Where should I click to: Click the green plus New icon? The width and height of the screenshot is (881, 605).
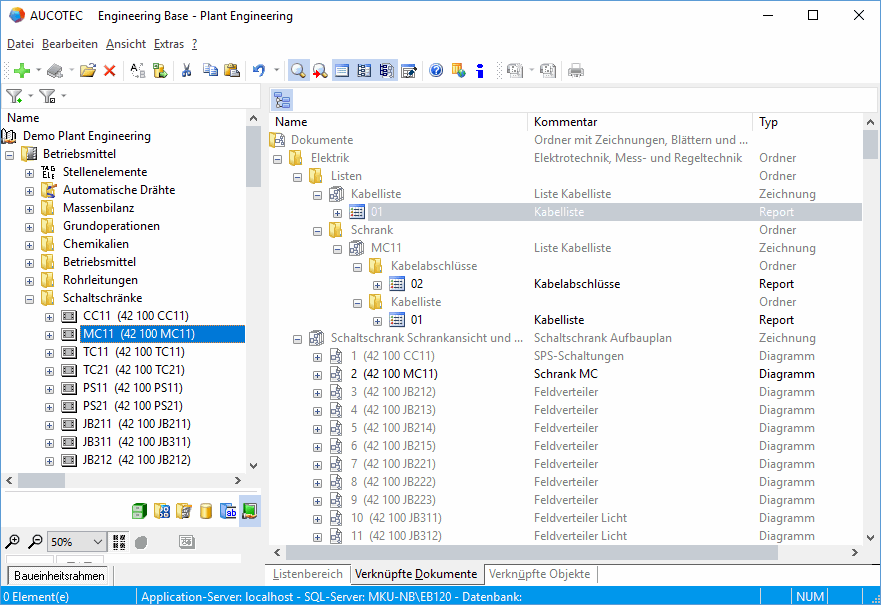coord(21,70)
